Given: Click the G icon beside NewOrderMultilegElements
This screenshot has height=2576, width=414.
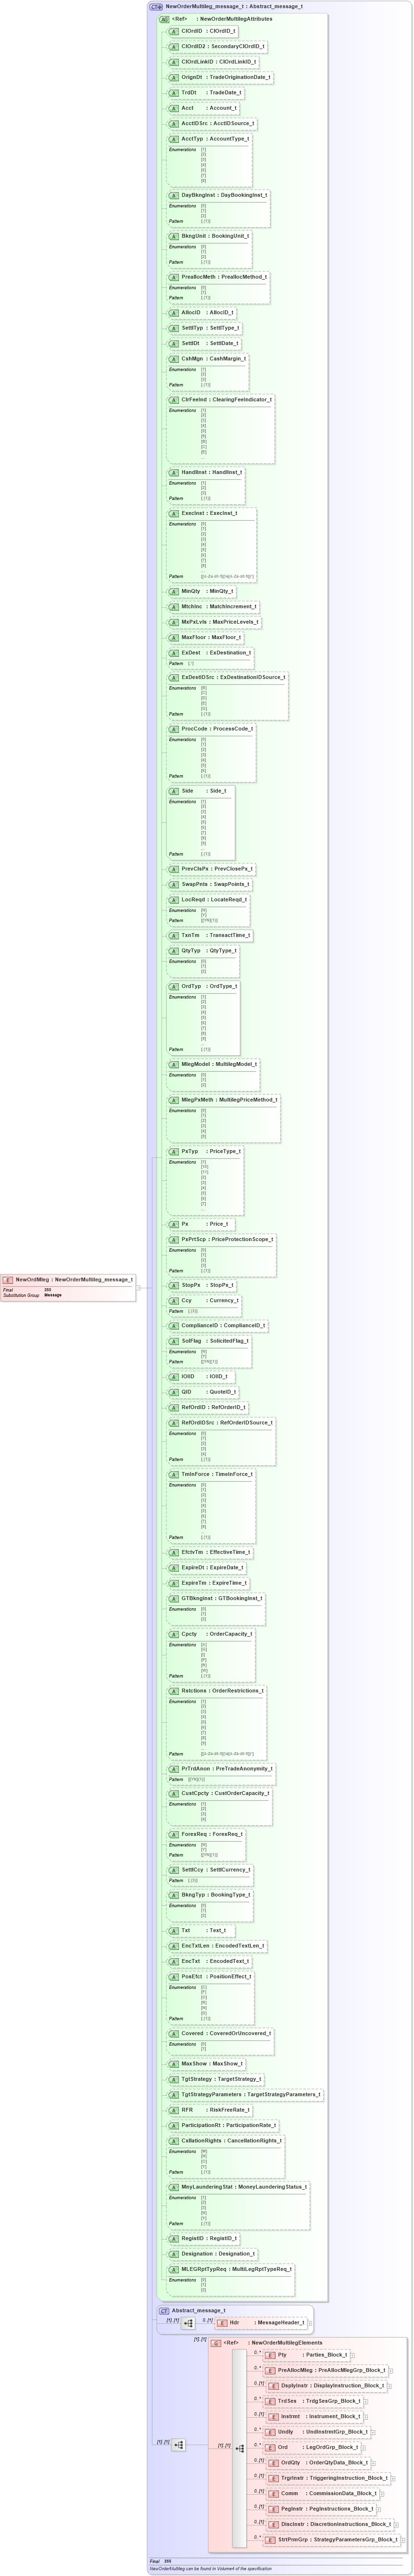Looking at the screenshot, I should pos(216,2343).
